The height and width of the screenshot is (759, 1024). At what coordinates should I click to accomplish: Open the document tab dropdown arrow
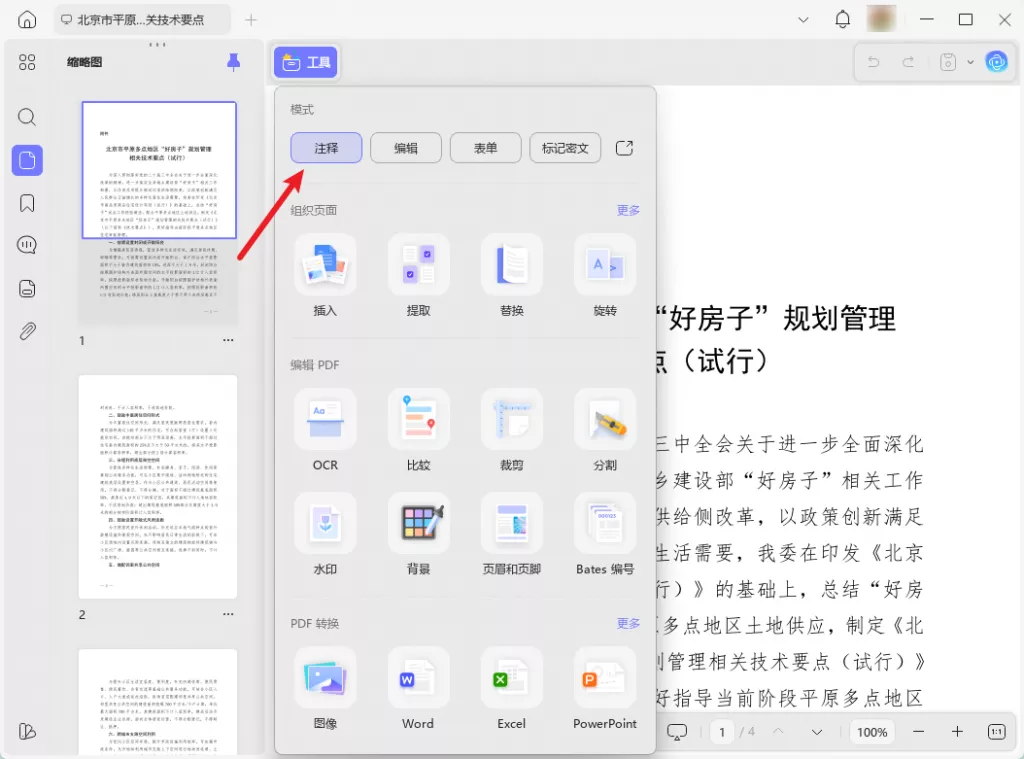click(803, 19)
